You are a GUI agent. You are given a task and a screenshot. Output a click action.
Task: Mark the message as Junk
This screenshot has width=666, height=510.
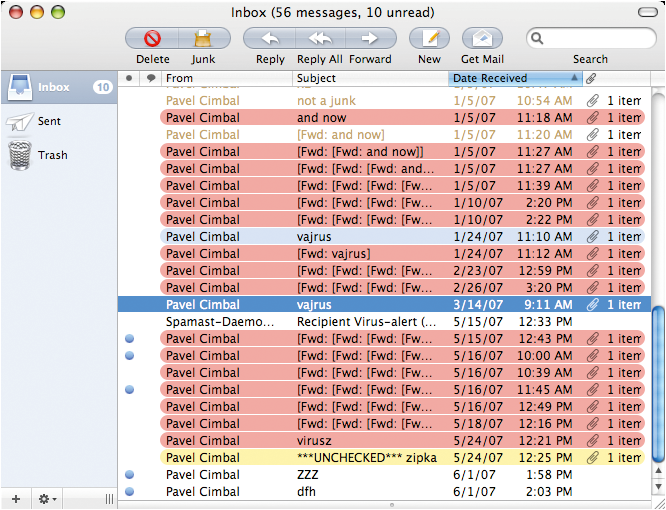click(x=204, y=39)
